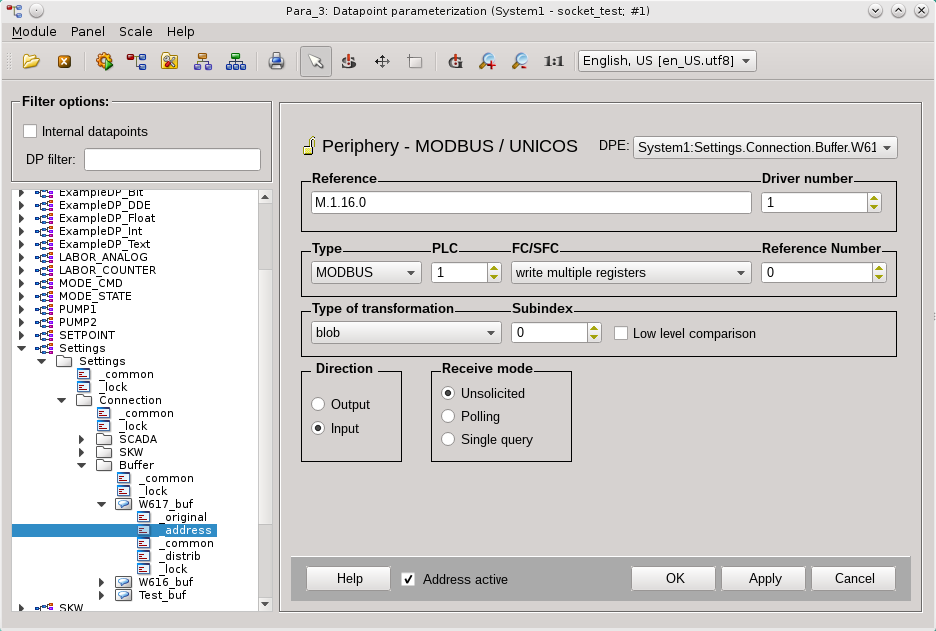Enable the Internal datapoints checkbox
This screenshot has width=936, height=631.
(30, 131)
